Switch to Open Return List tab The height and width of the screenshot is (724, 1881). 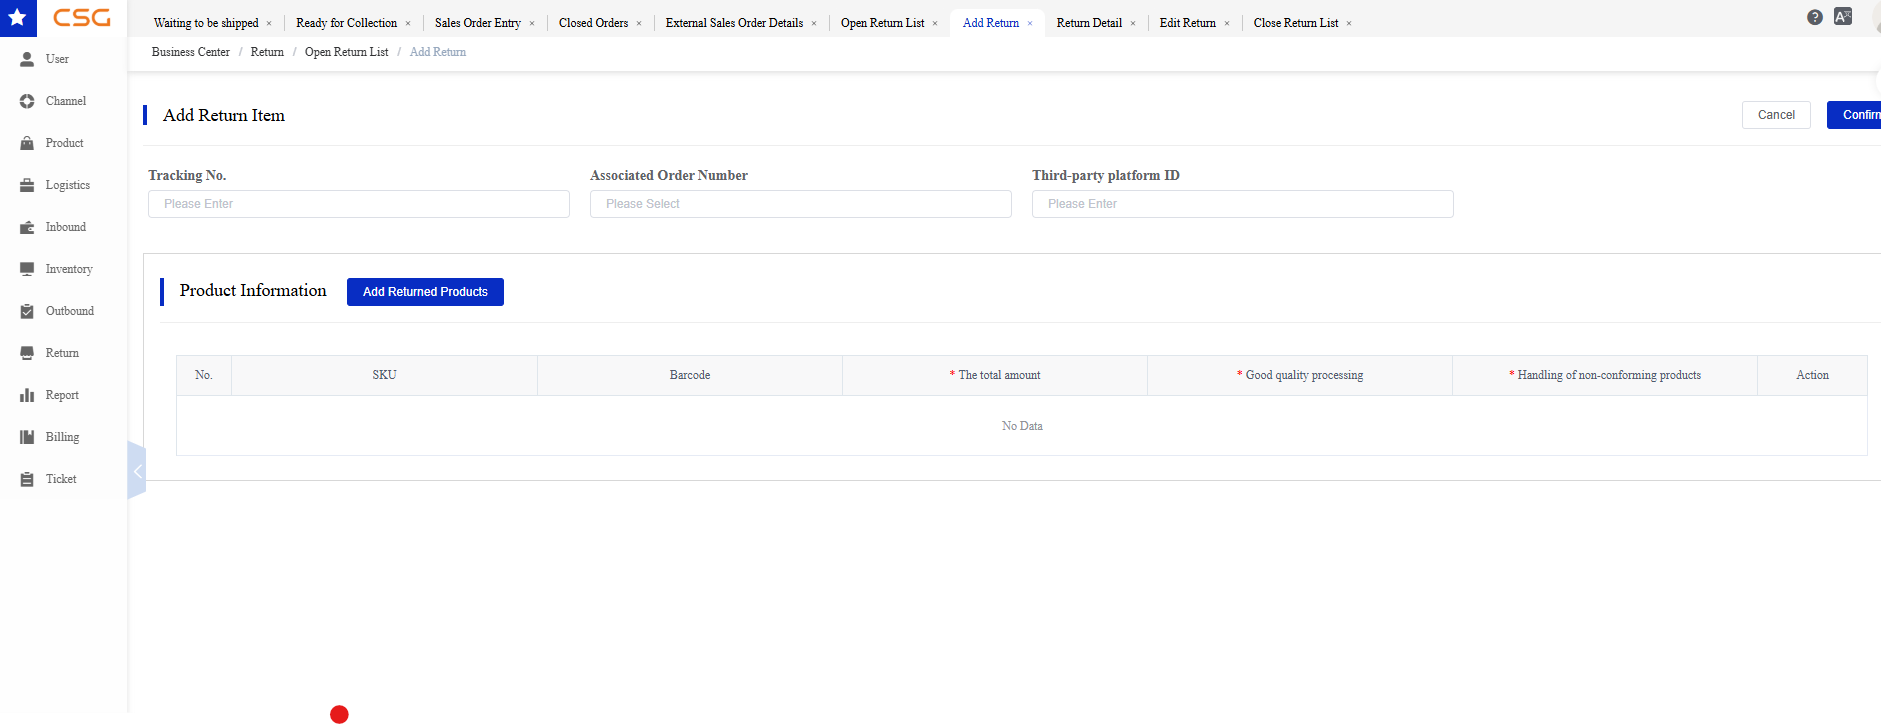[882, 23]
